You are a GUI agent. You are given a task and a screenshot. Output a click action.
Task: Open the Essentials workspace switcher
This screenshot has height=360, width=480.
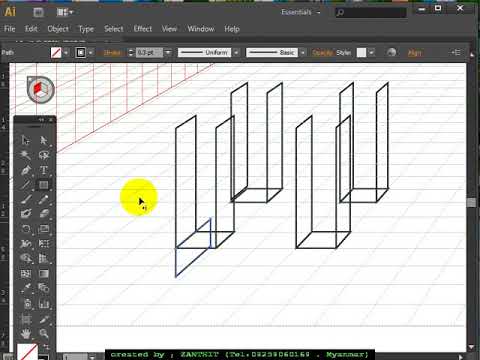[301, 12]
